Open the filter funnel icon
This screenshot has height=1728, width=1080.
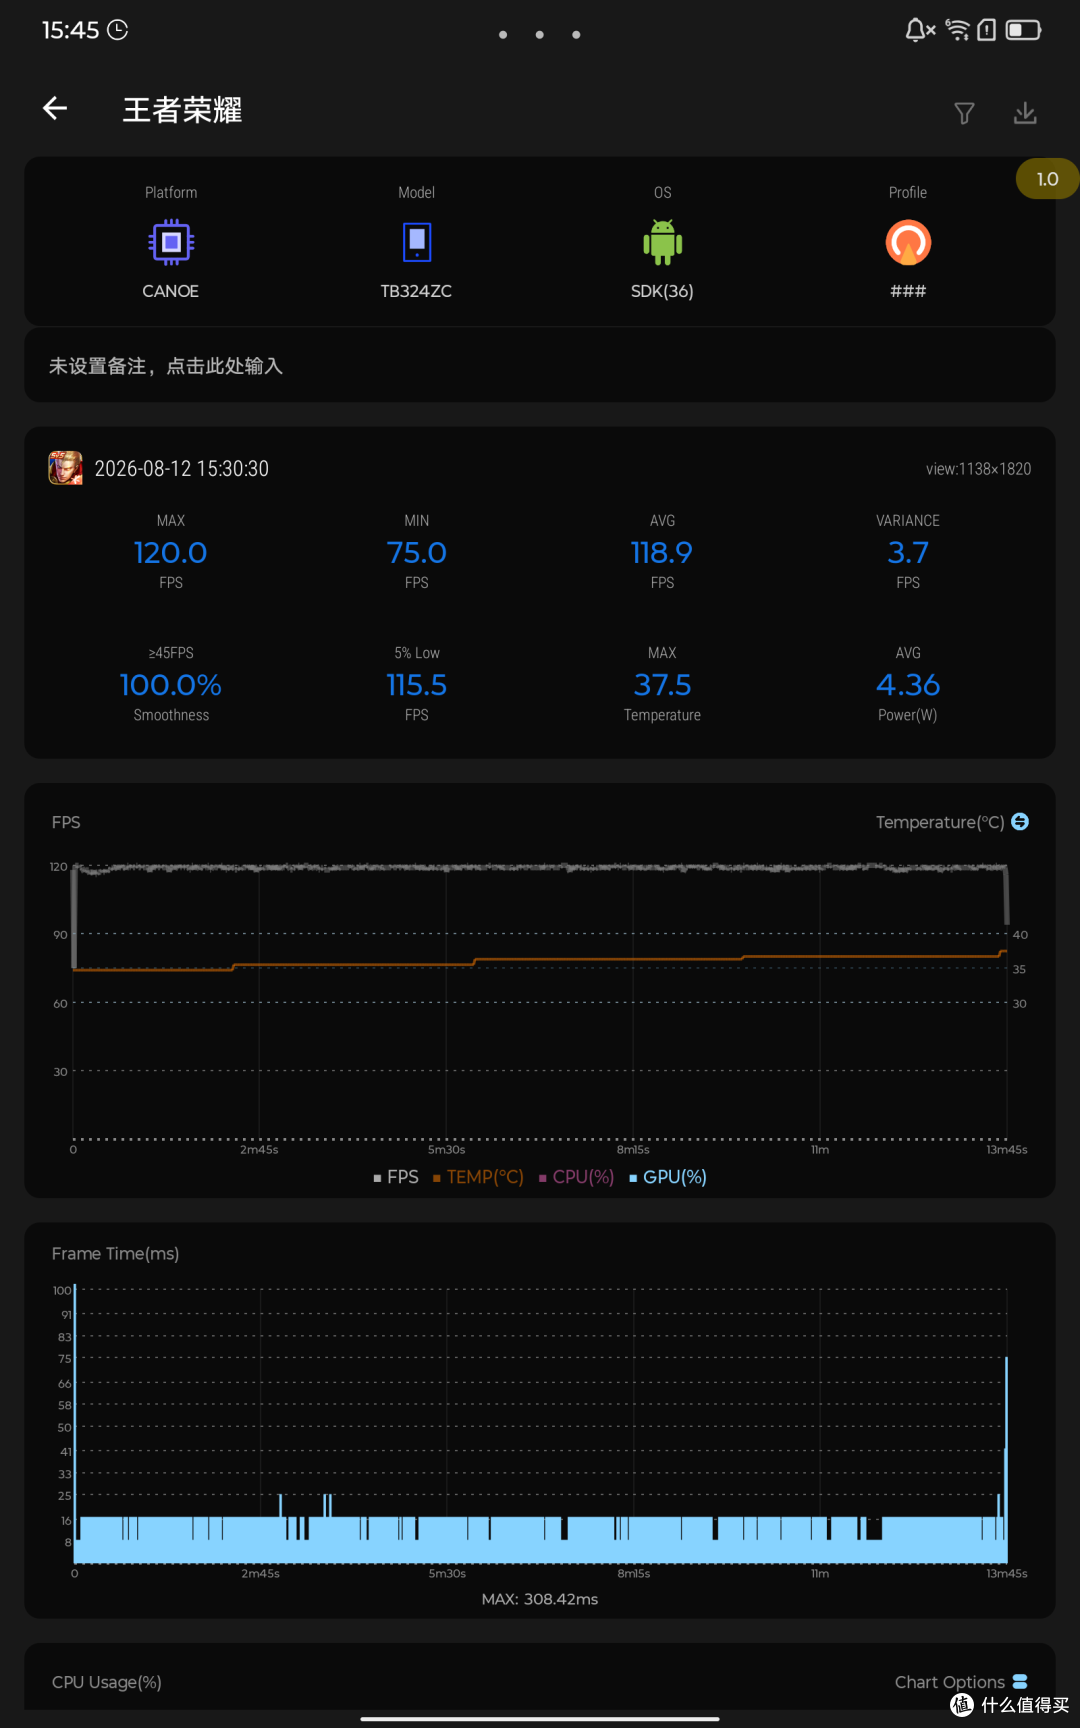coord(964,113)
